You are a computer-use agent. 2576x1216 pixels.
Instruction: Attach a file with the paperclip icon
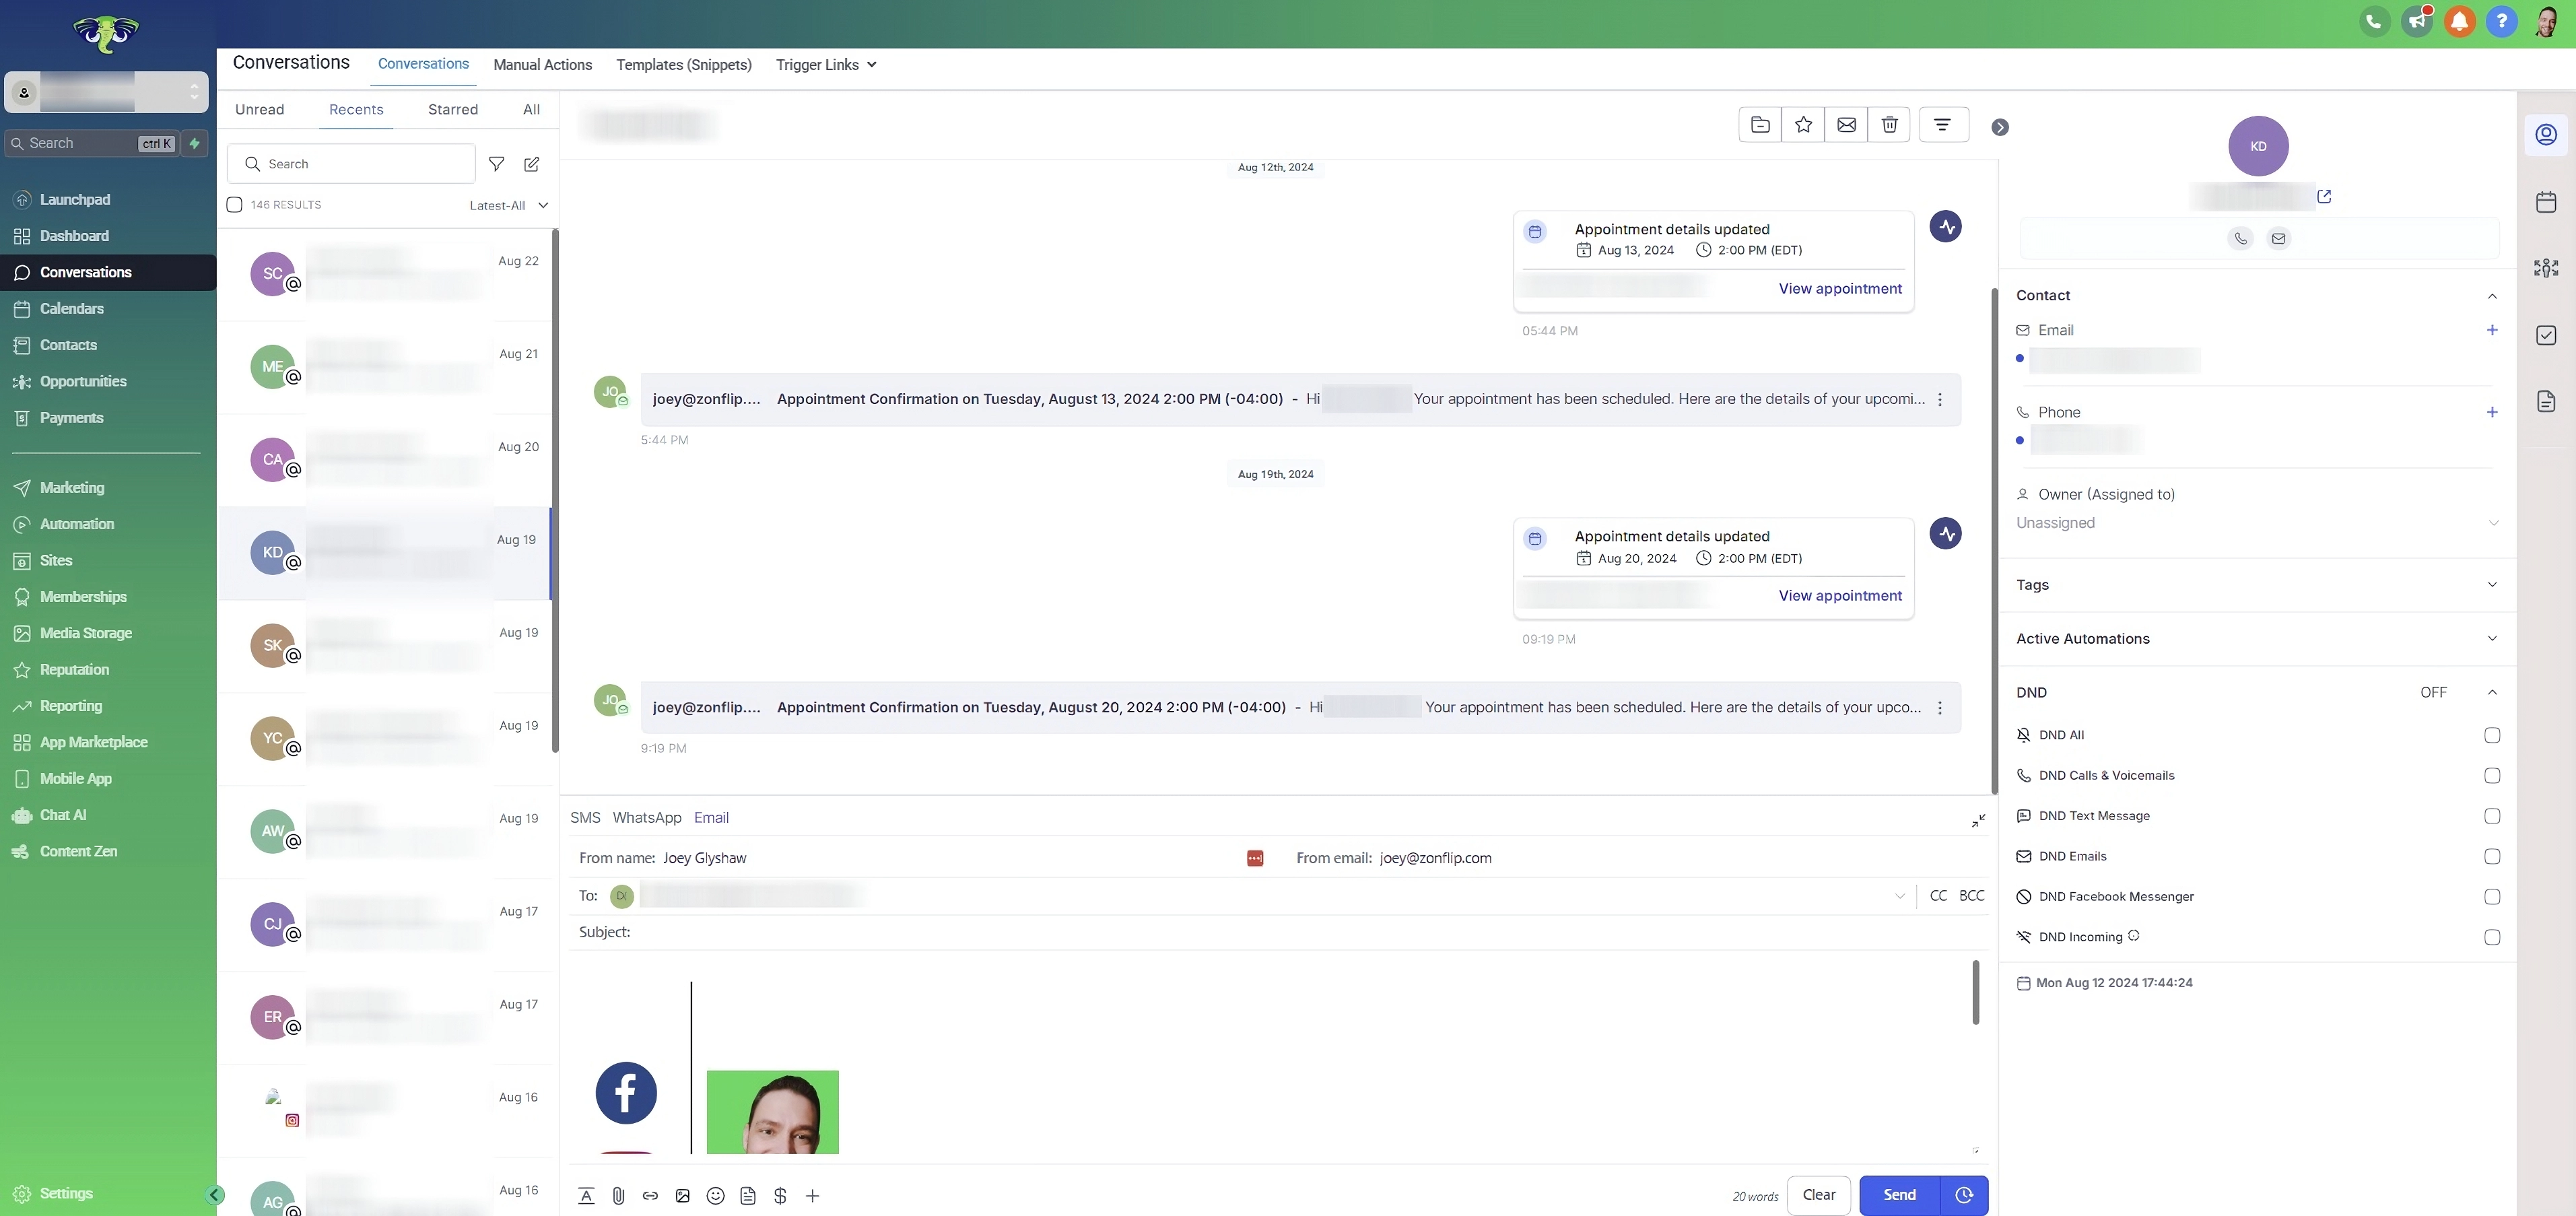(x=618, y=1195)
